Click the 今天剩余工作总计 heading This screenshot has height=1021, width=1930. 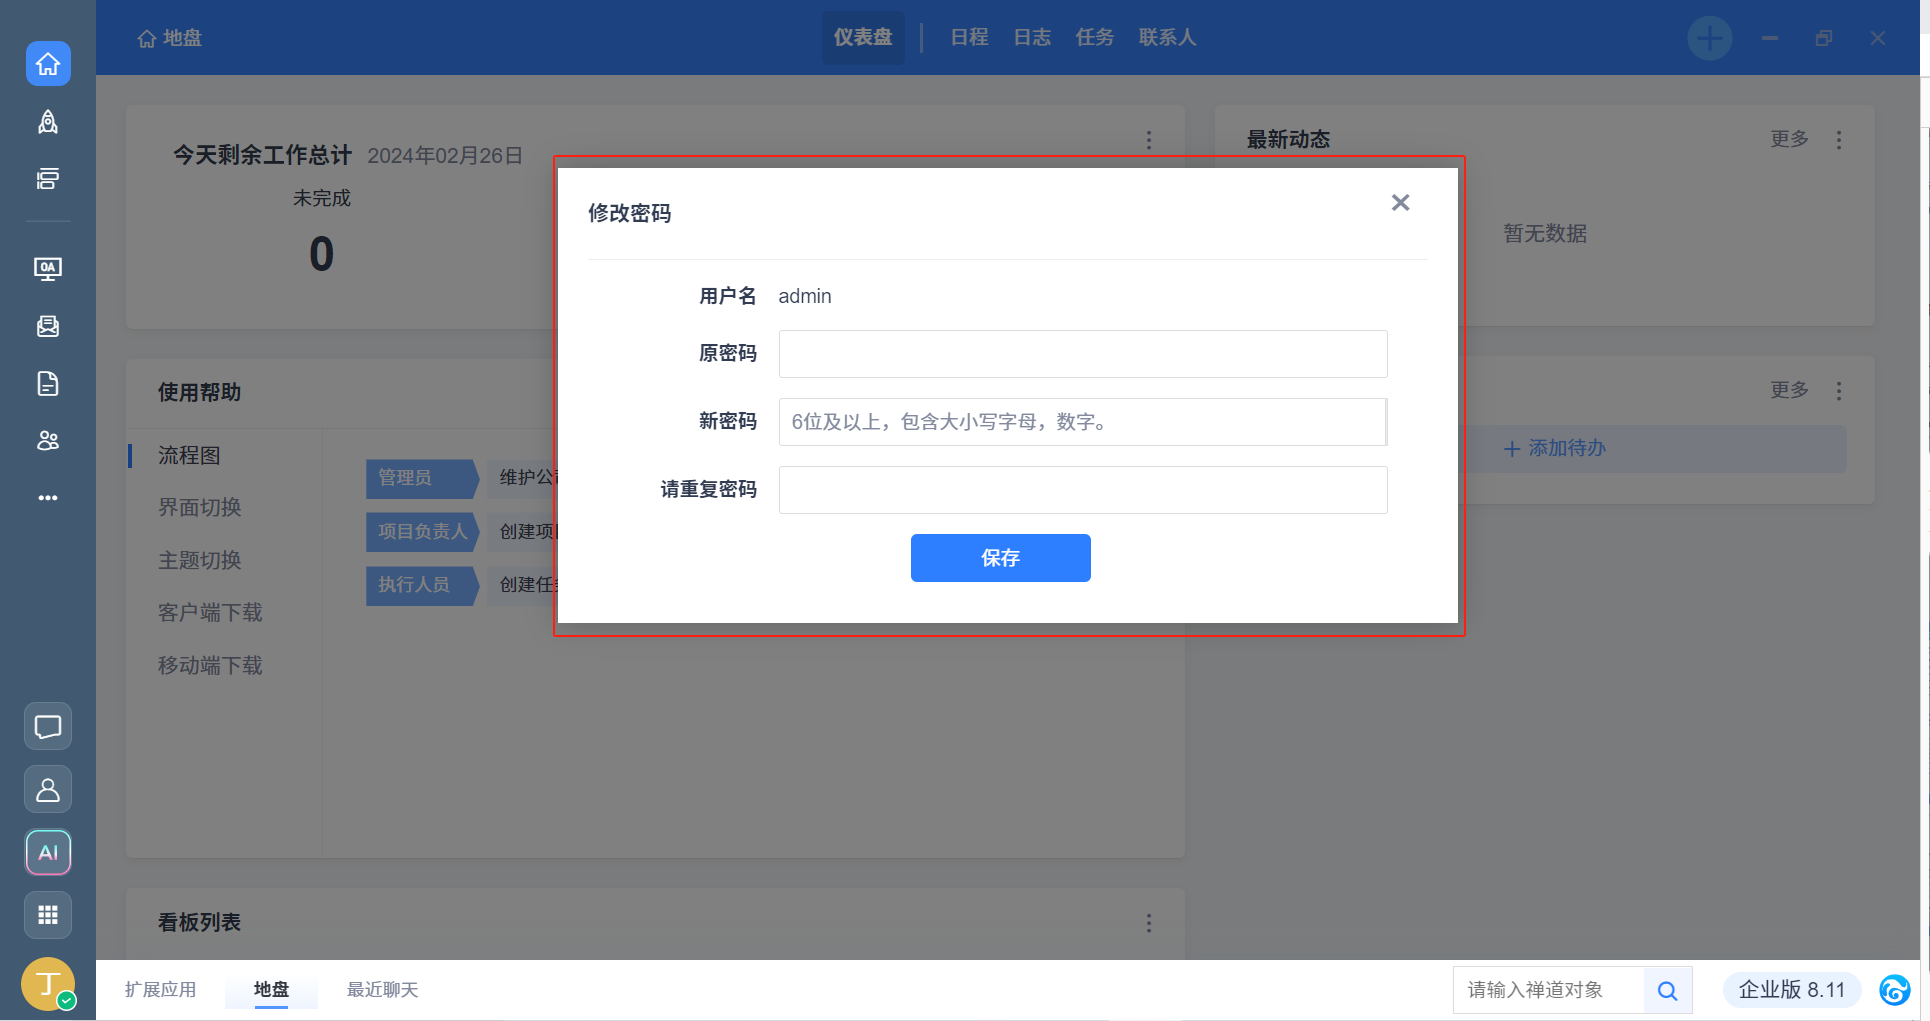click(x=262, y=155)
